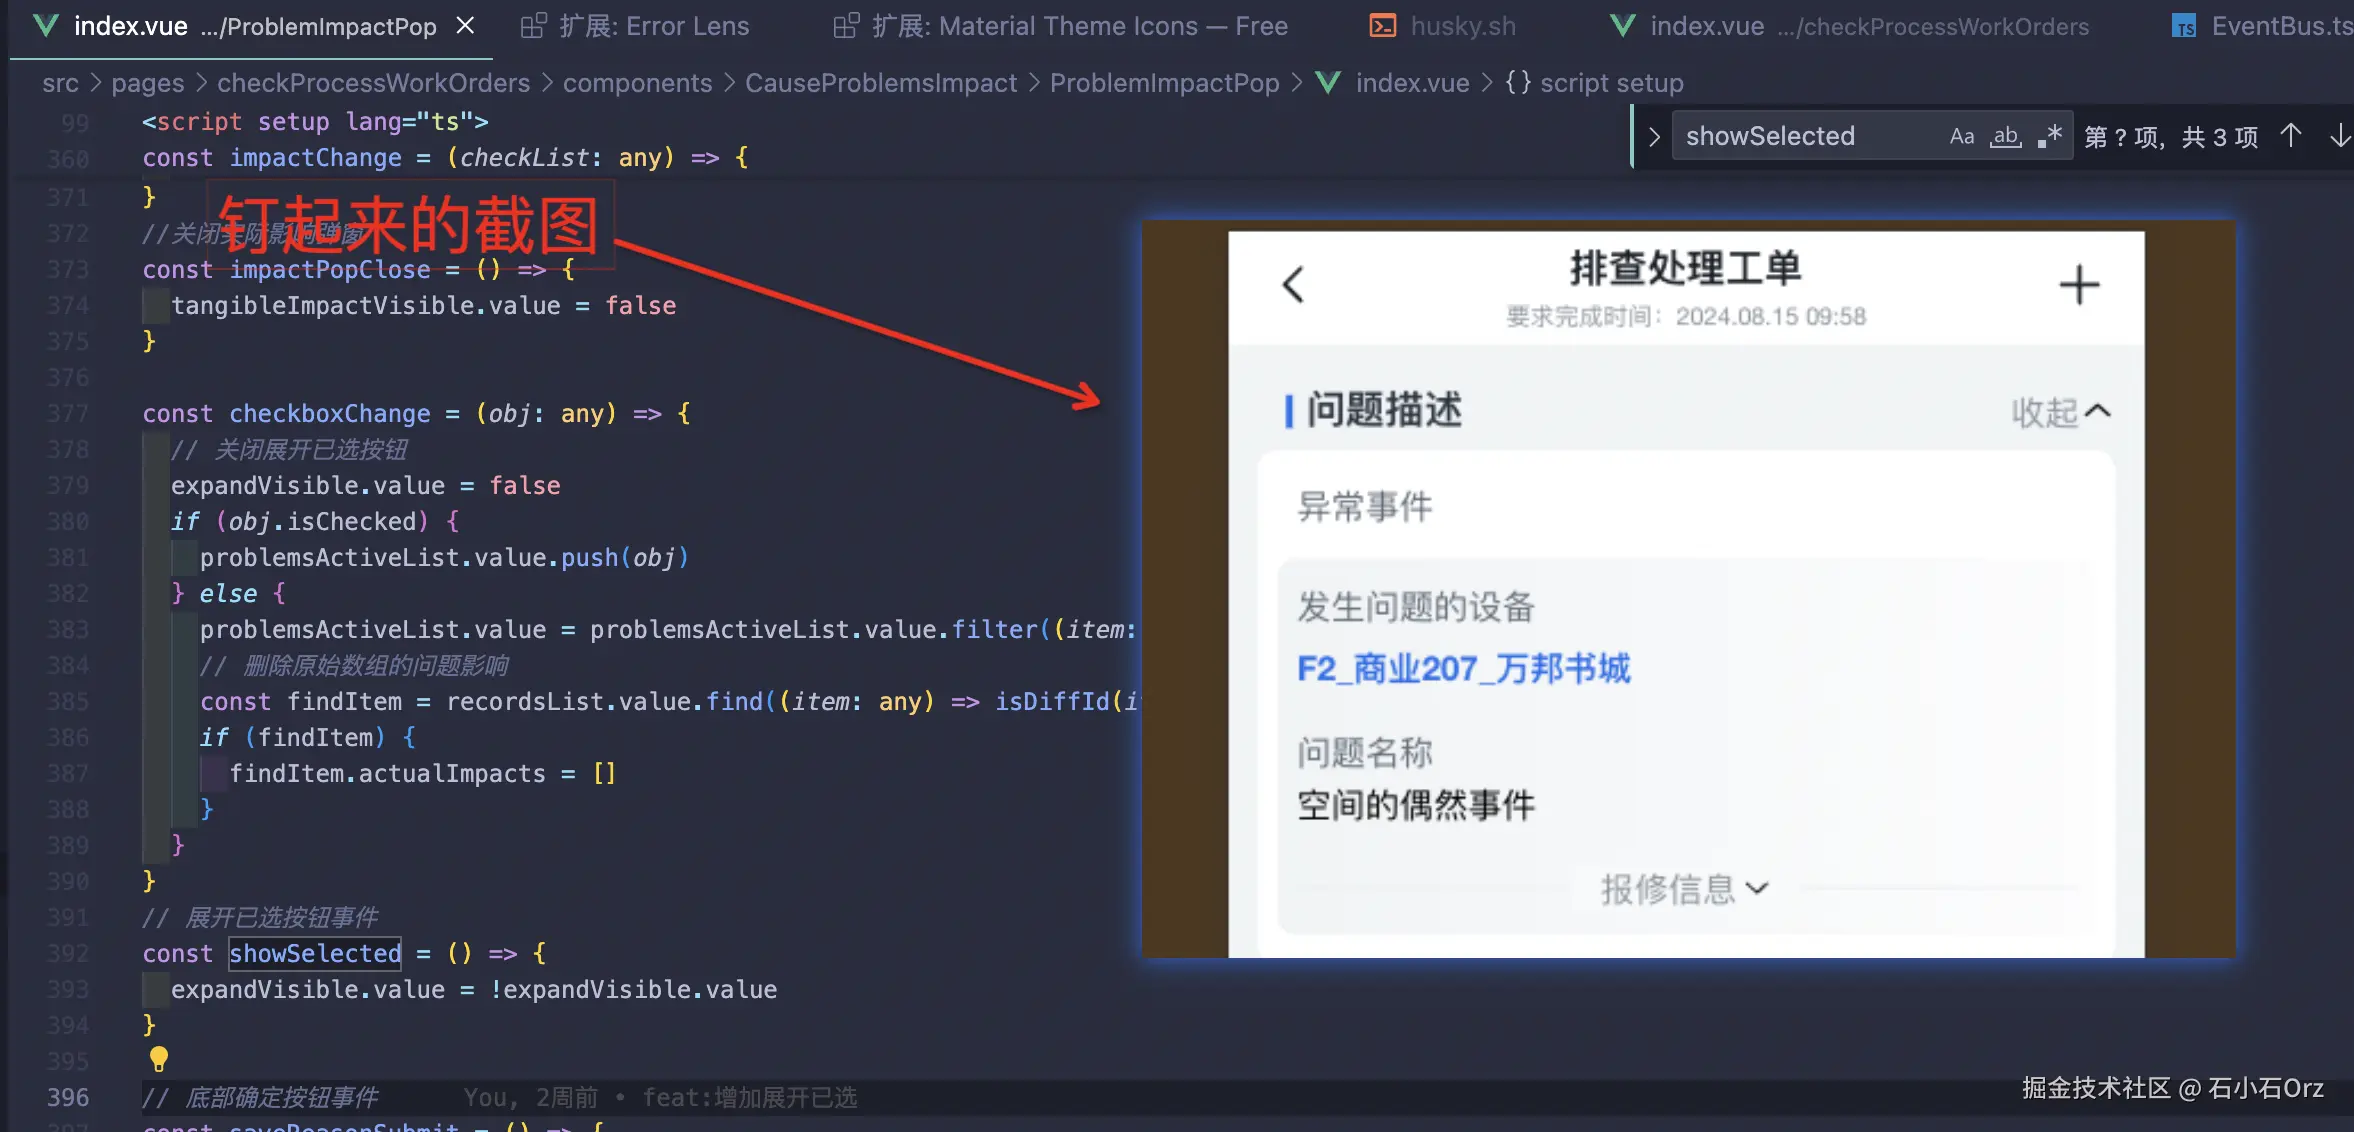Viewport: 2354px width, 1132px height.
Task: Tap the plus icon in work order header
Action: [x=2078, y=285]
